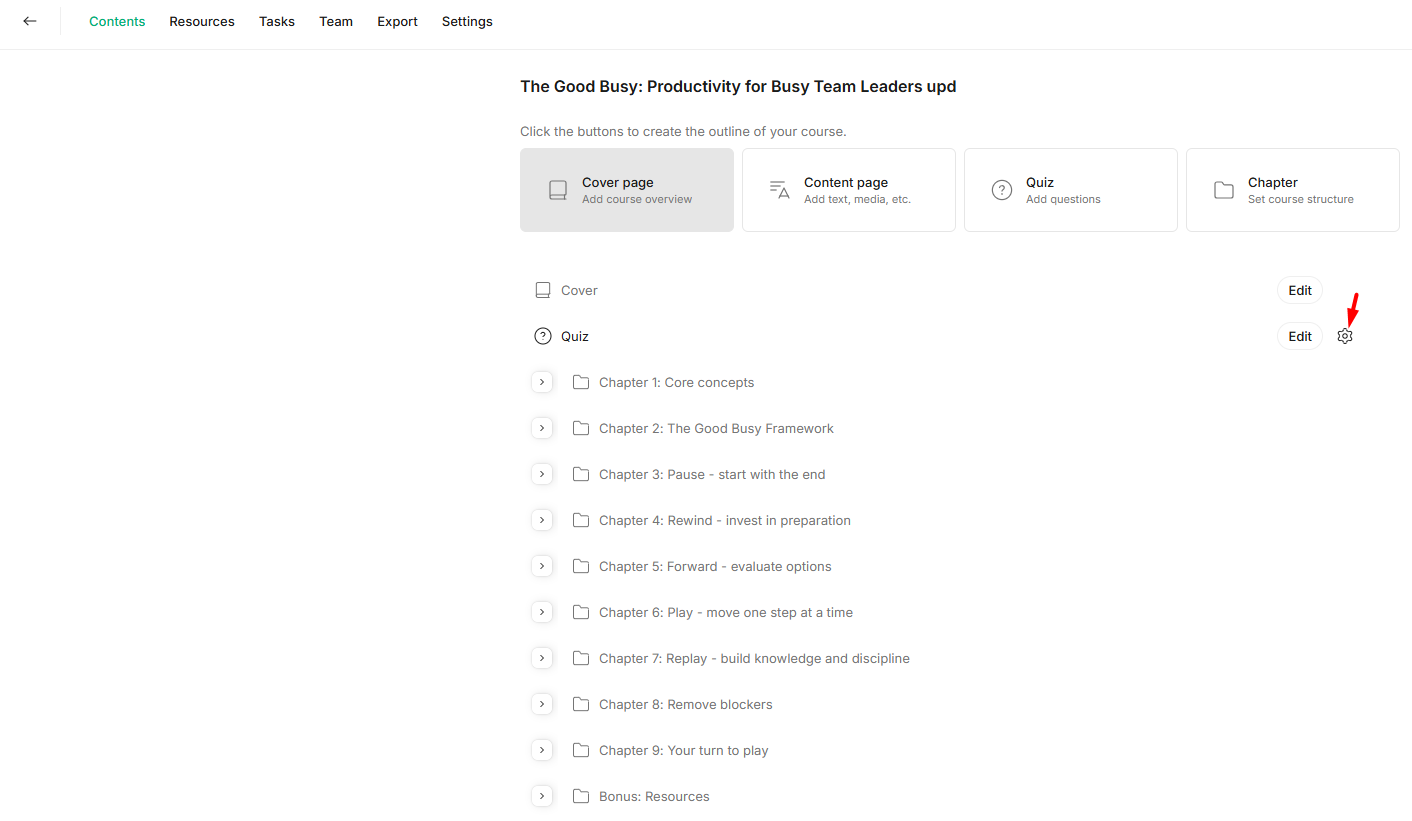Open the Quiz settings gear icon

pos(1345,337)
